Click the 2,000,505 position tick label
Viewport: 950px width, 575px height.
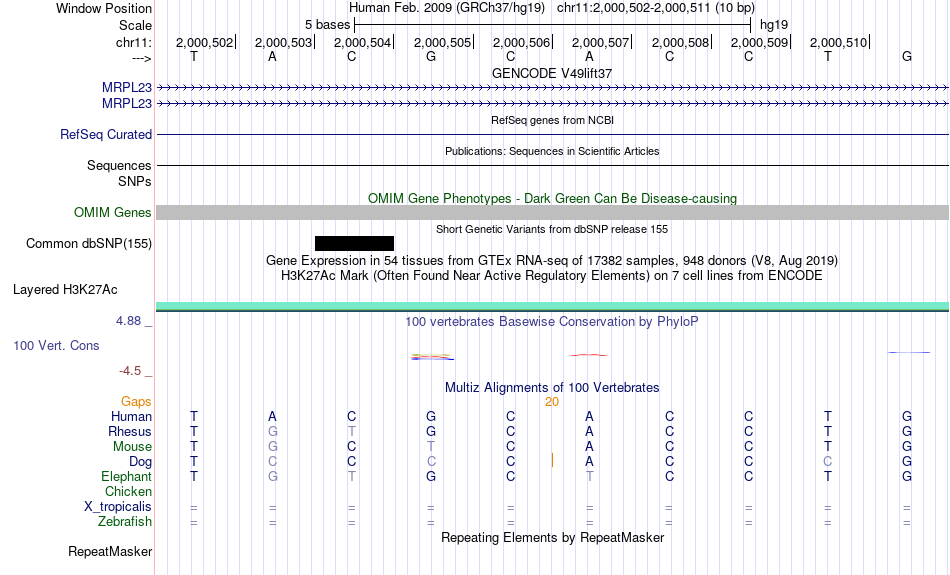point(442,42)
